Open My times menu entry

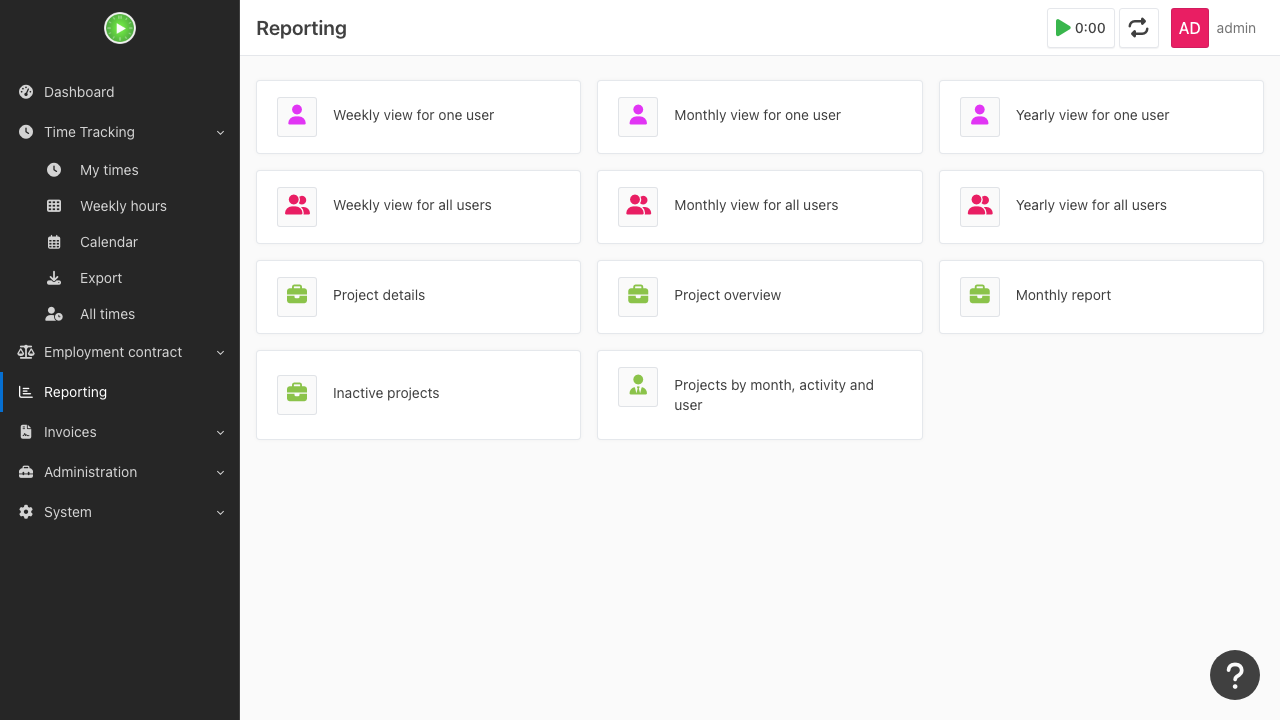coord(120,170)
